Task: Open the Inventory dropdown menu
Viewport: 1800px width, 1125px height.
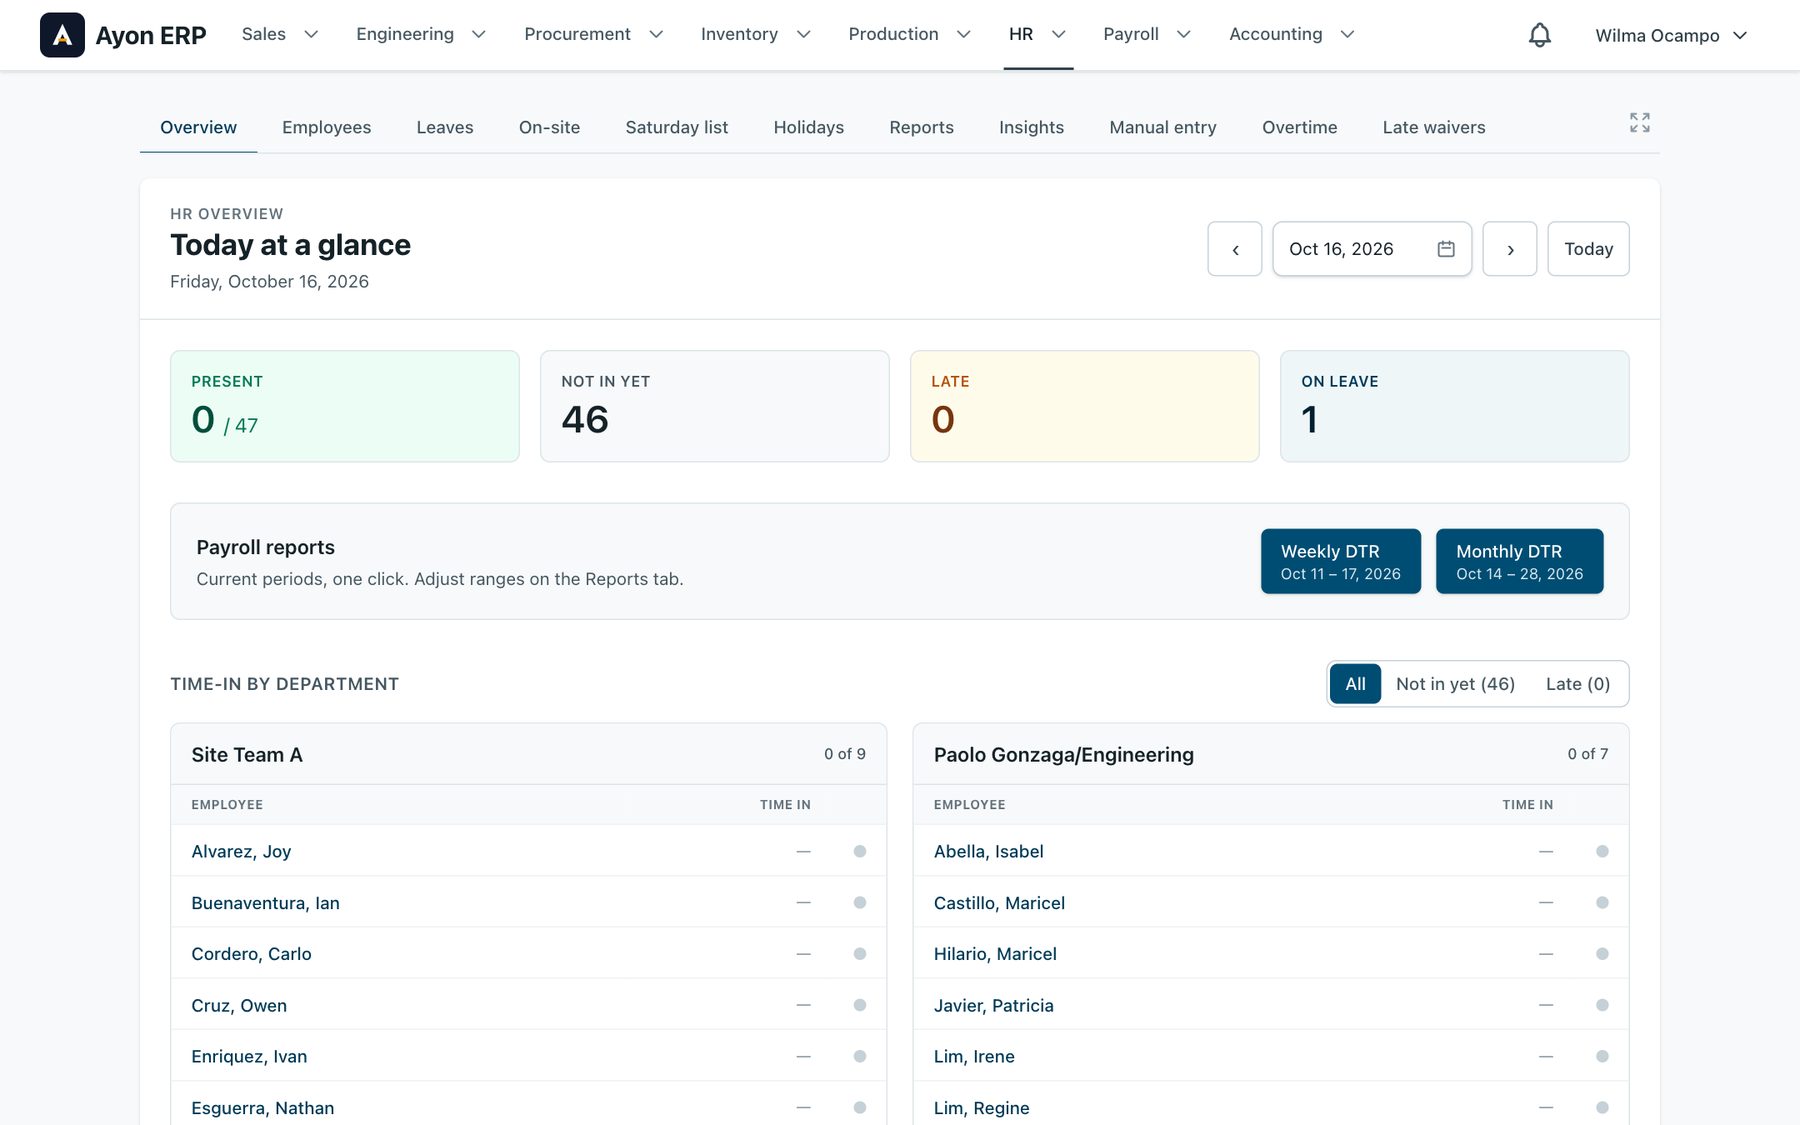Action: (756, 34)
